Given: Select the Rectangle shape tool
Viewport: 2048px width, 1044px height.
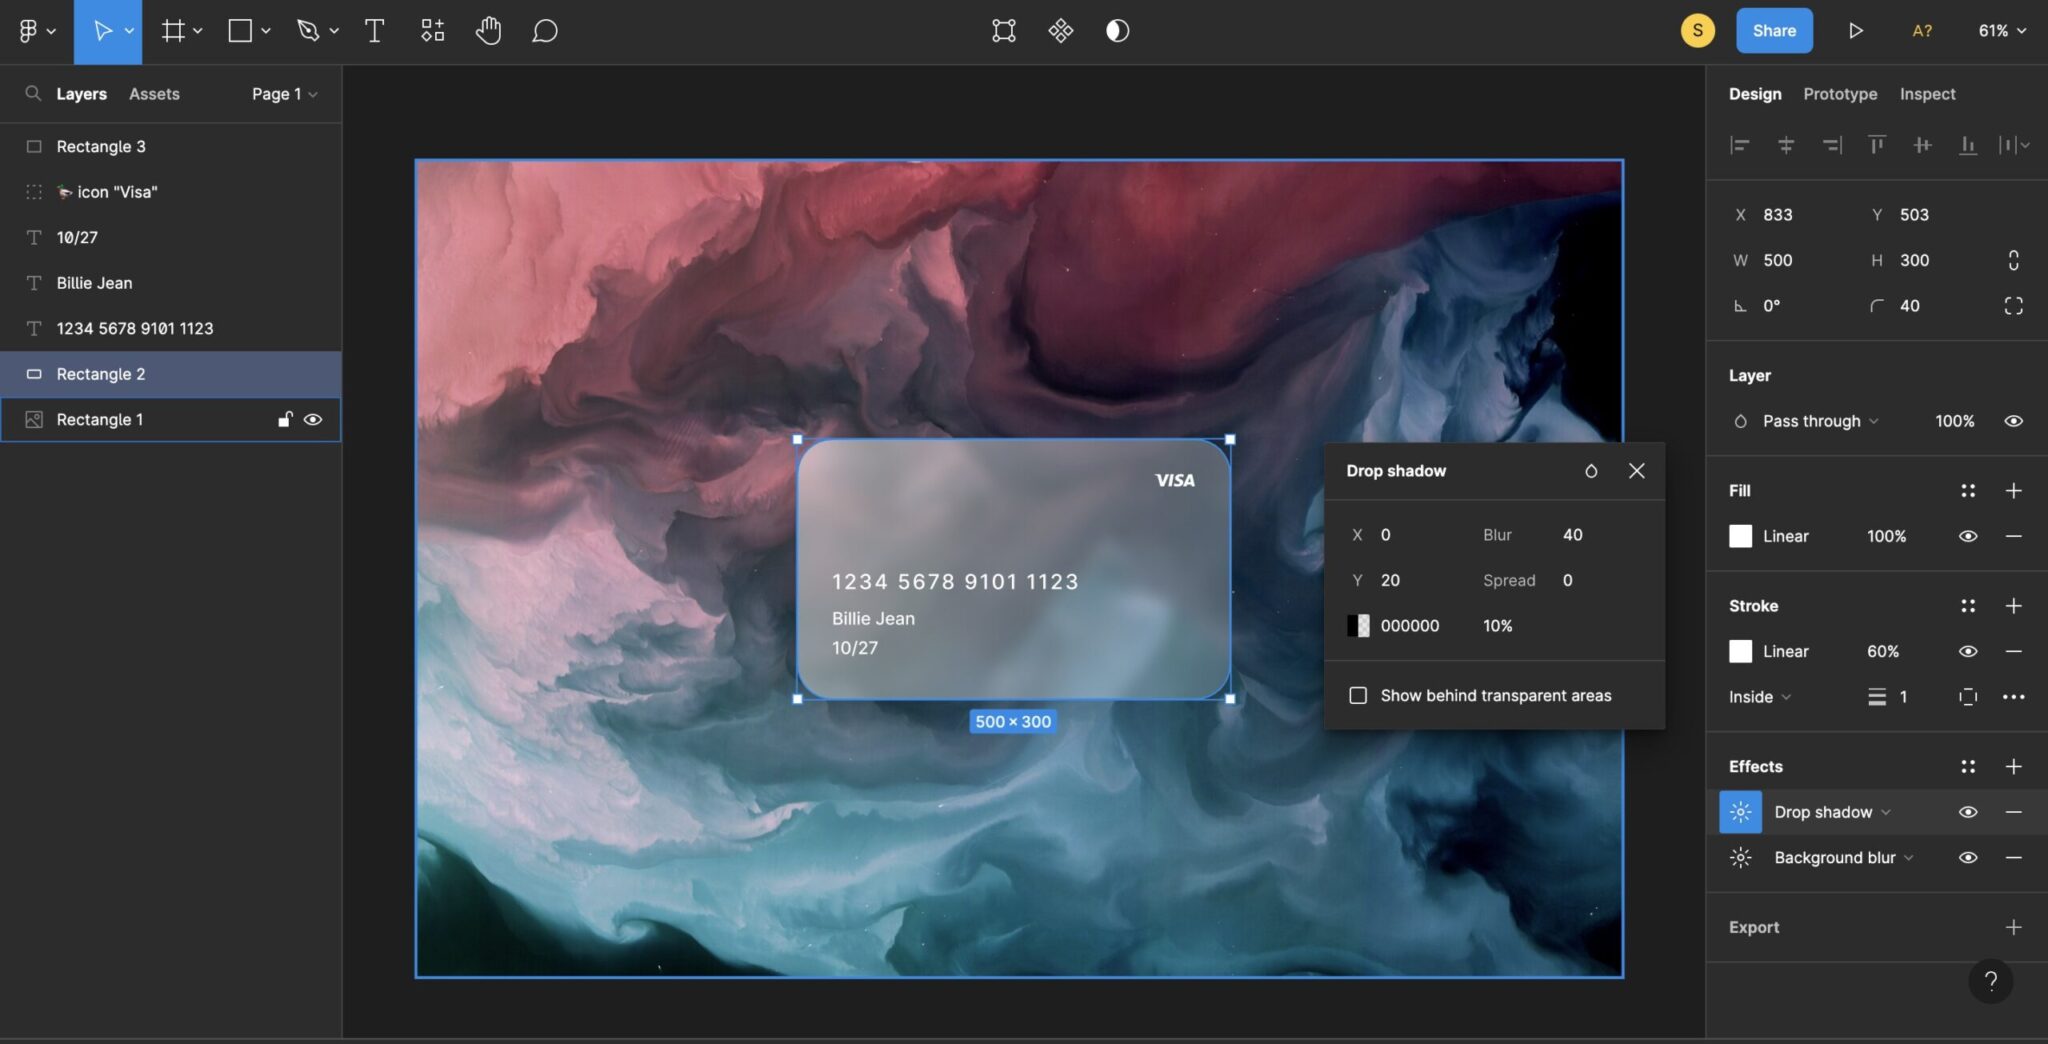Looking at the screenshot, I should (x=239, y=30).
